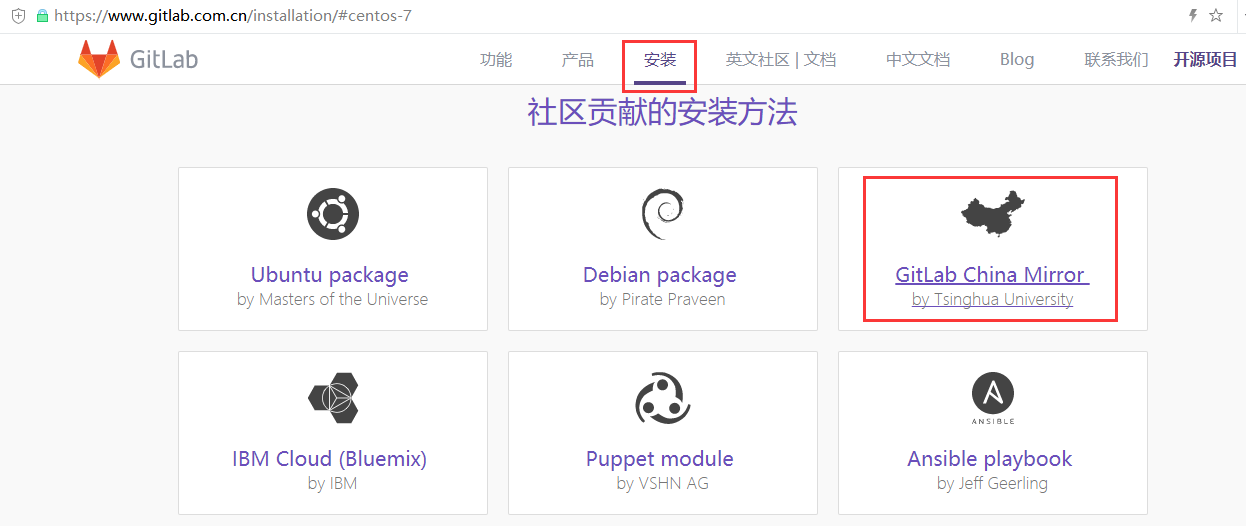The image size is (1246, 526).
Task: Open the 功能 menu item
Action: [x=496, y=59]
